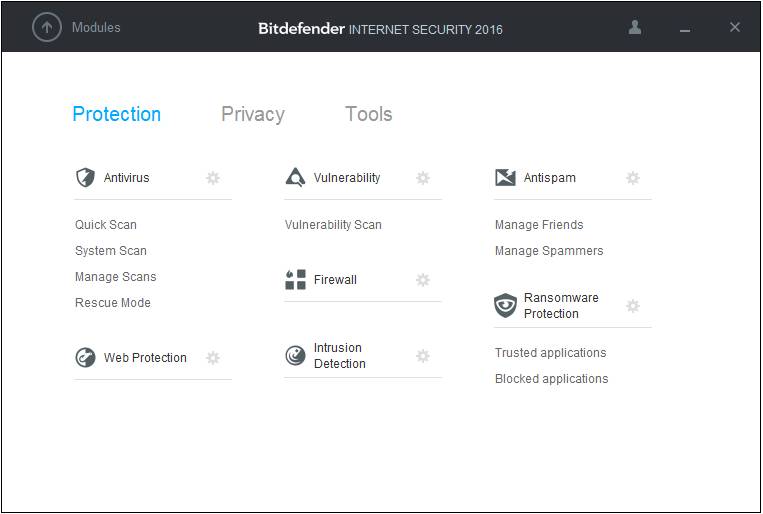Open Firewall settings gear
This screenshot has width=763, height=514.
(x=423, y=280)
